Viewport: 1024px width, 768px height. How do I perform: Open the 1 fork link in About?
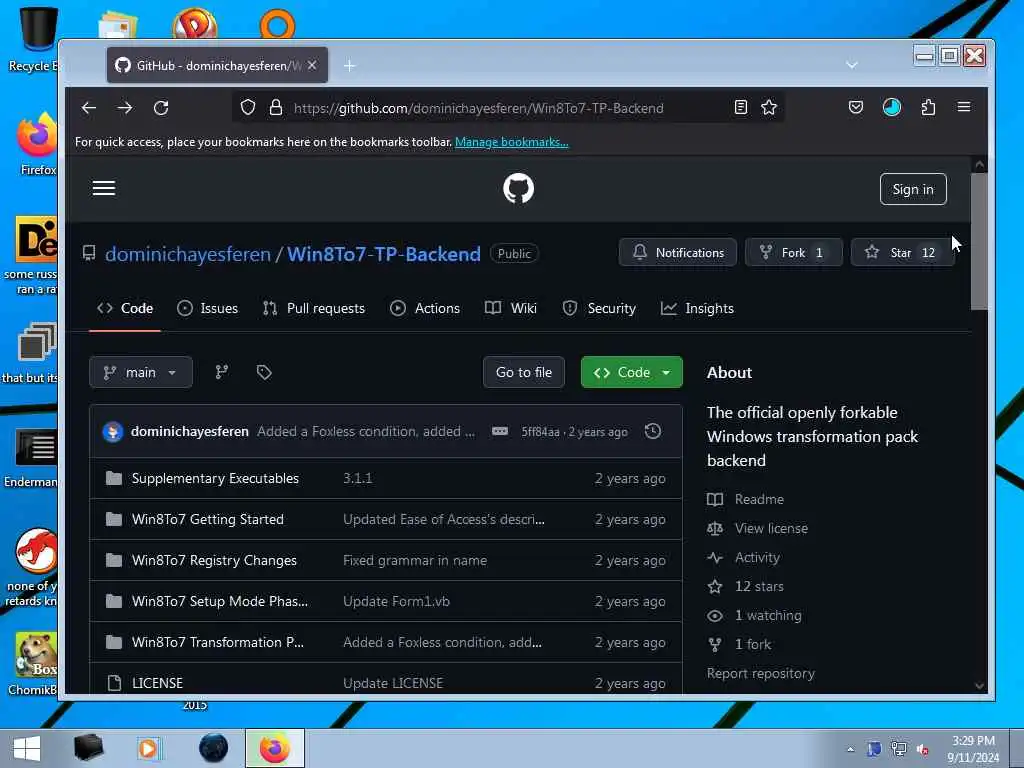click(x=753, y=645)
